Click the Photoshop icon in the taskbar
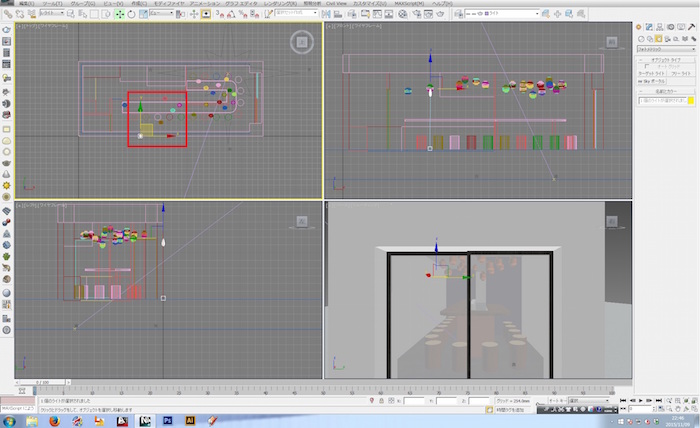Image resolution: width=700 pixels, height=428 pixels. pyautogui.click(x=168, y=420)
